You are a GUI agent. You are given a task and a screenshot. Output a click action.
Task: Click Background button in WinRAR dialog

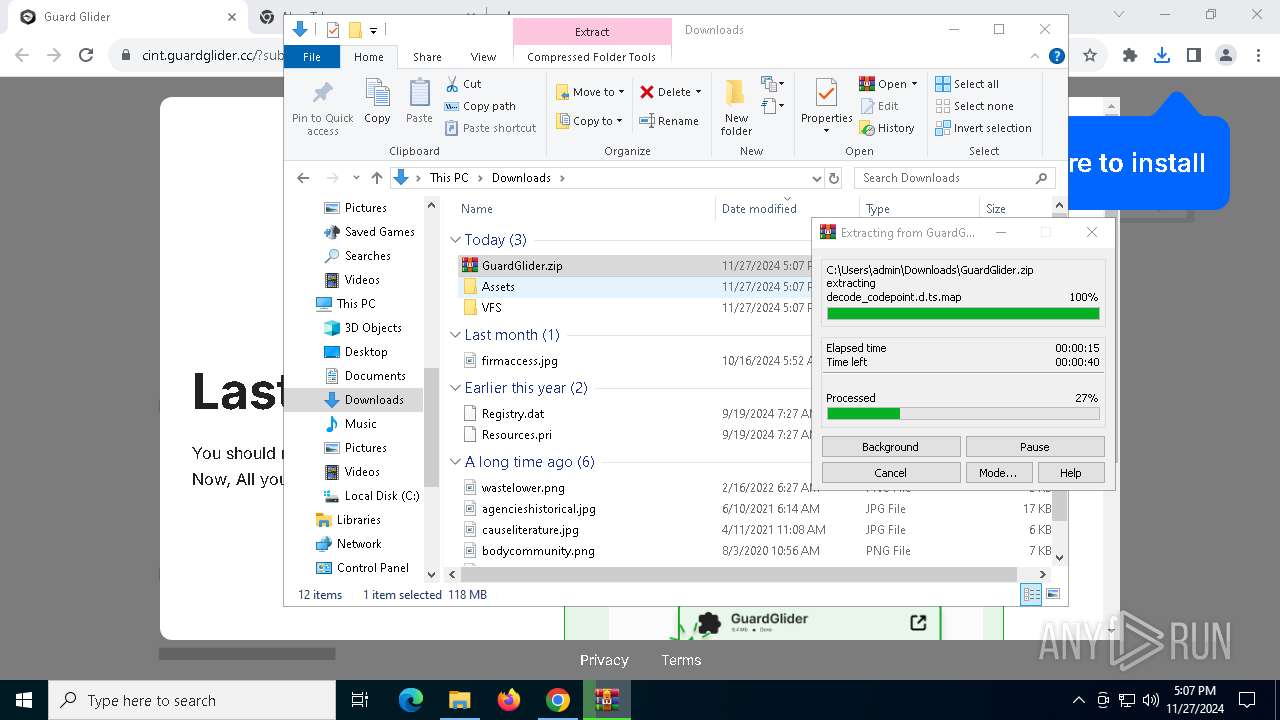(x=890, y=447)
